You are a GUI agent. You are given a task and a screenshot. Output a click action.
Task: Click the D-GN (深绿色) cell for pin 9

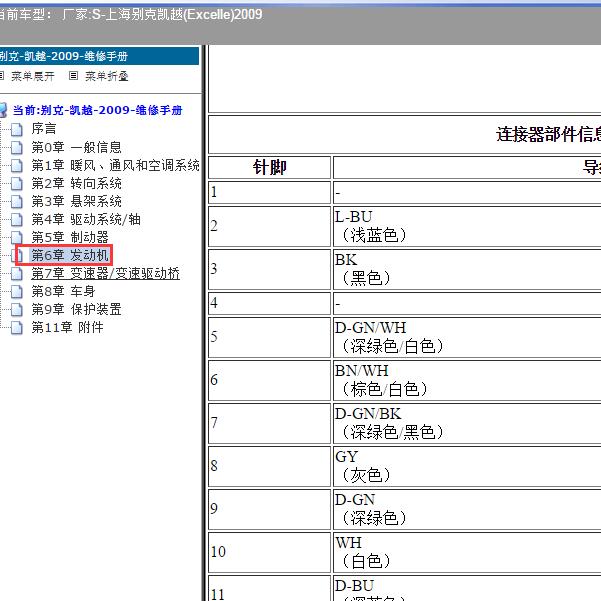tap(467, 509)
